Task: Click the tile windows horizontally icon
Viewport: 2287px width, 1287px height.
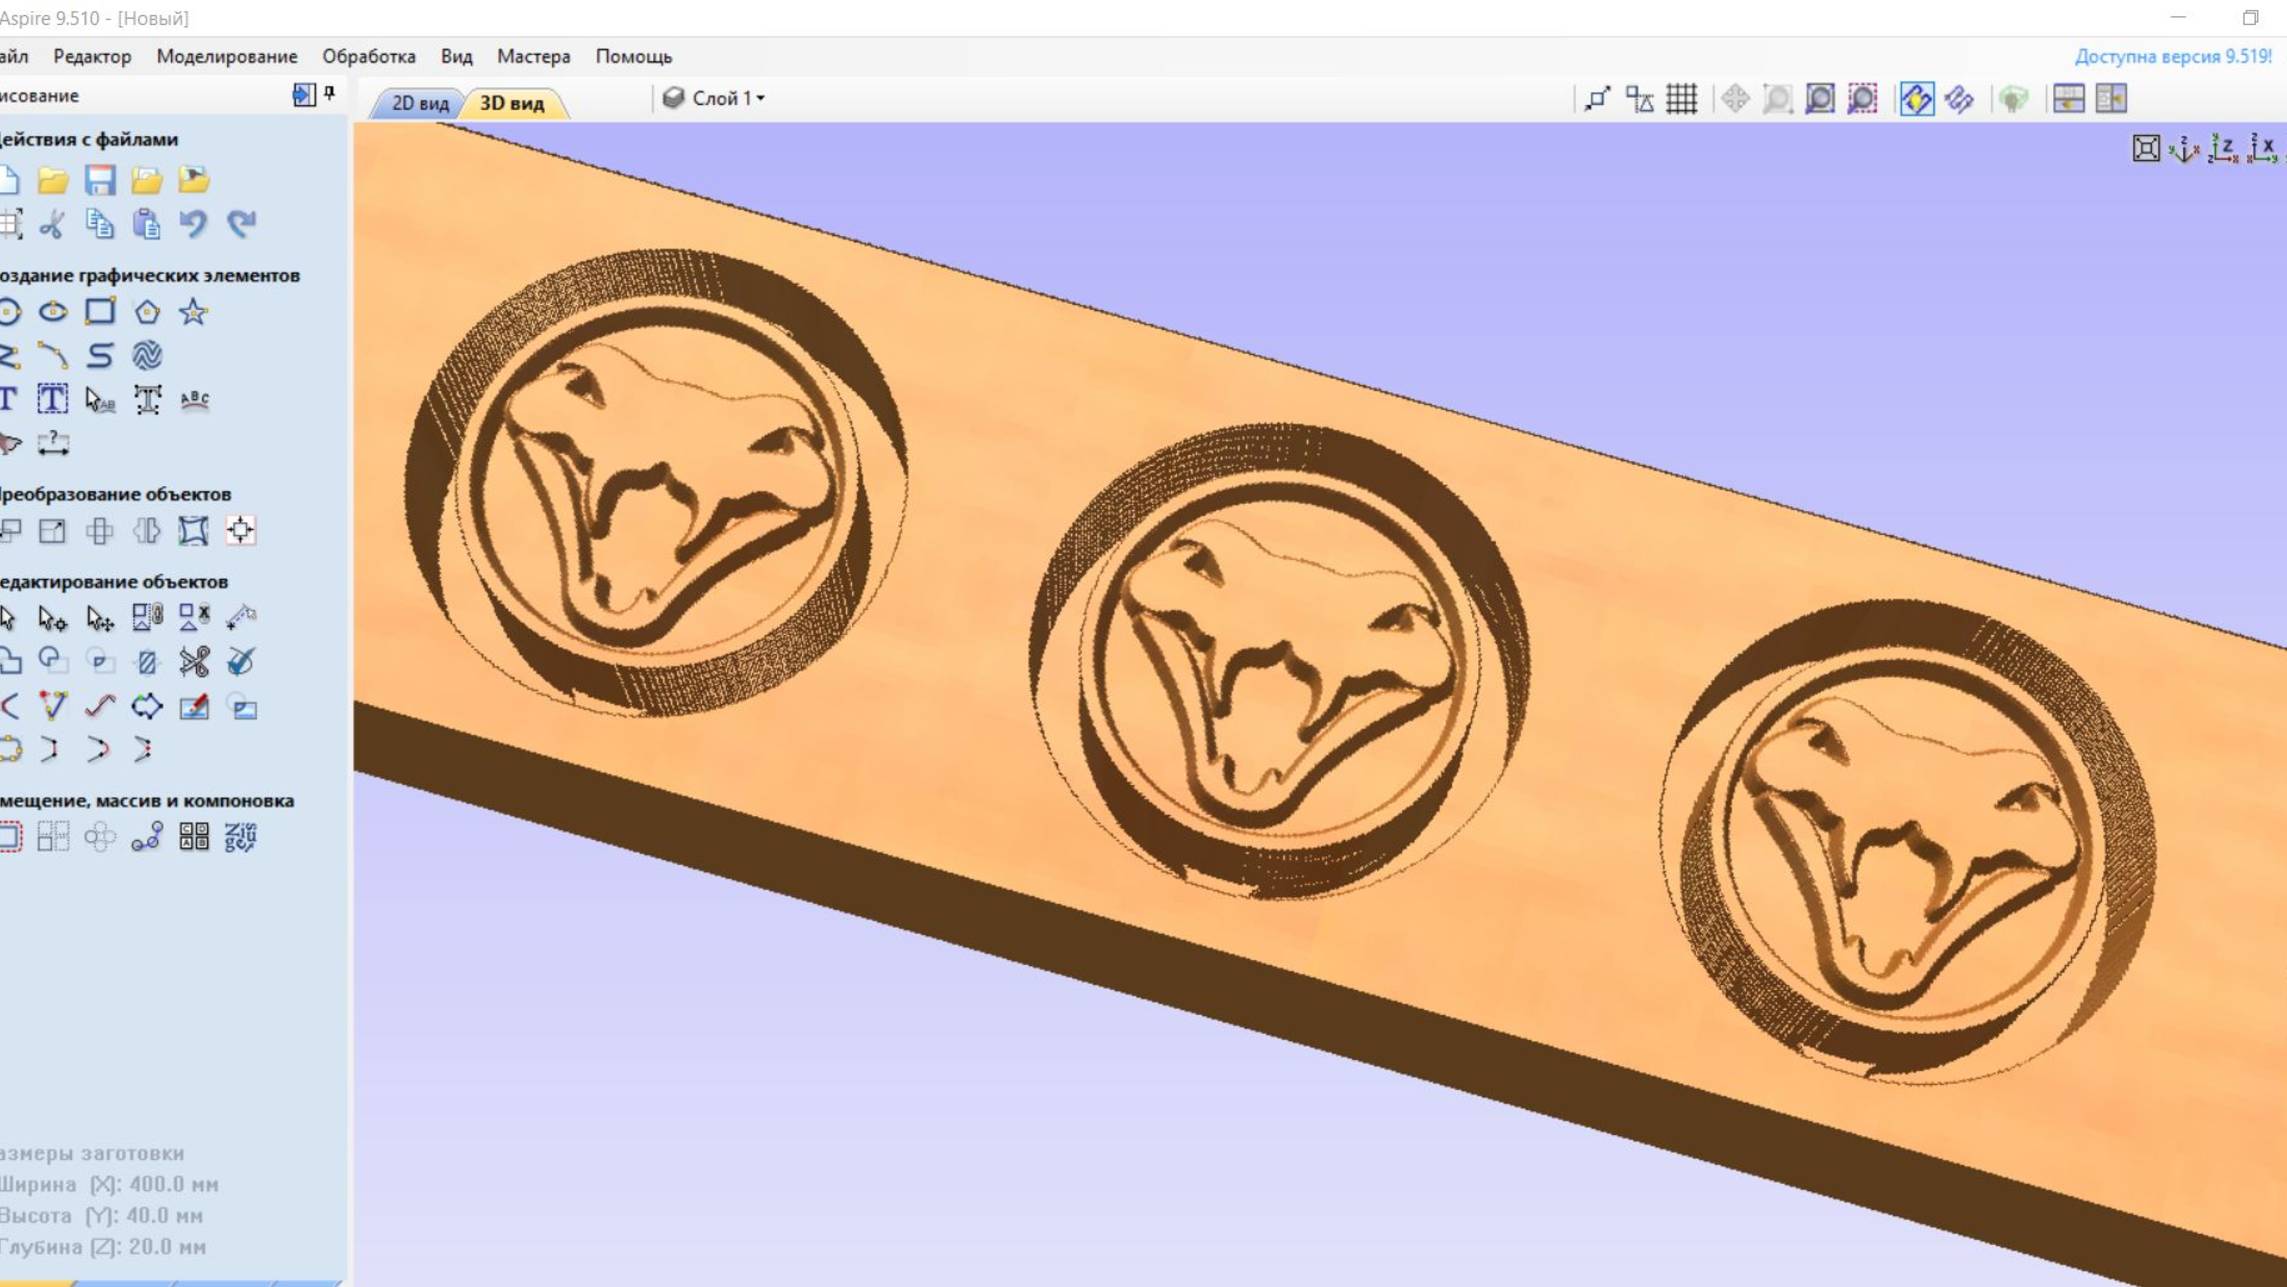Action: point(2068,98)
